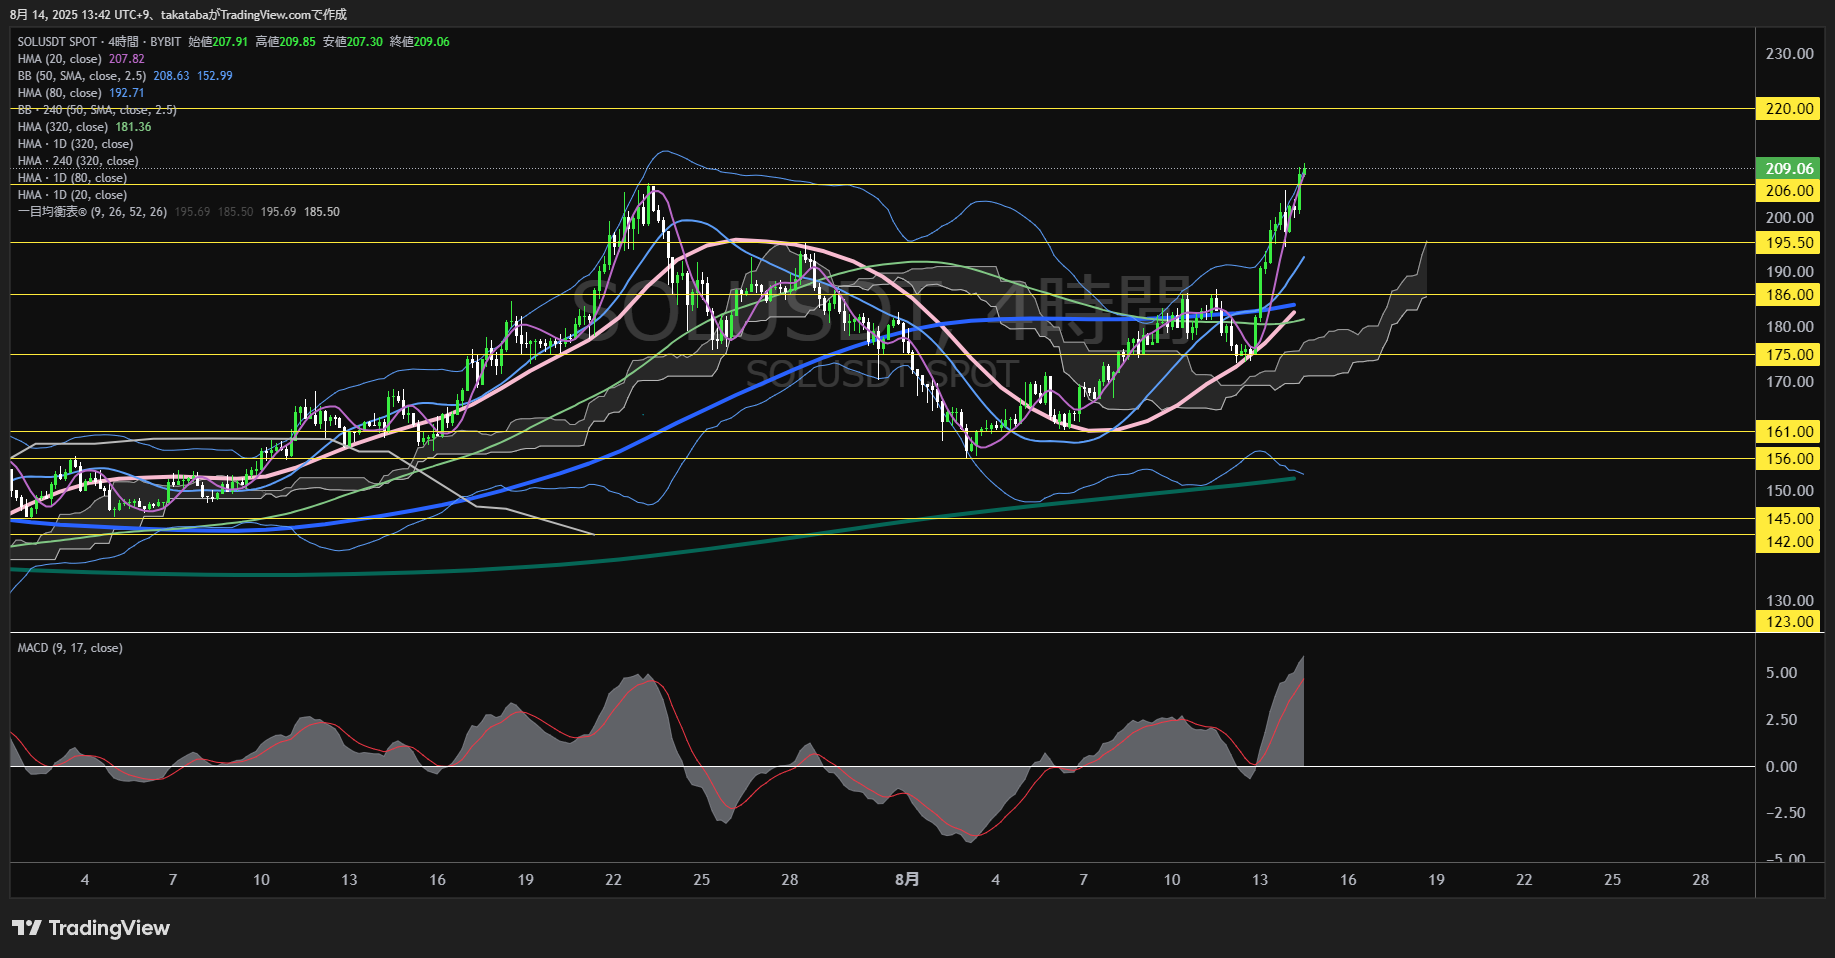1835x958 pixels.
Task: Click the yellow 175.00 price line label
Action: (x=1789, y=354)
